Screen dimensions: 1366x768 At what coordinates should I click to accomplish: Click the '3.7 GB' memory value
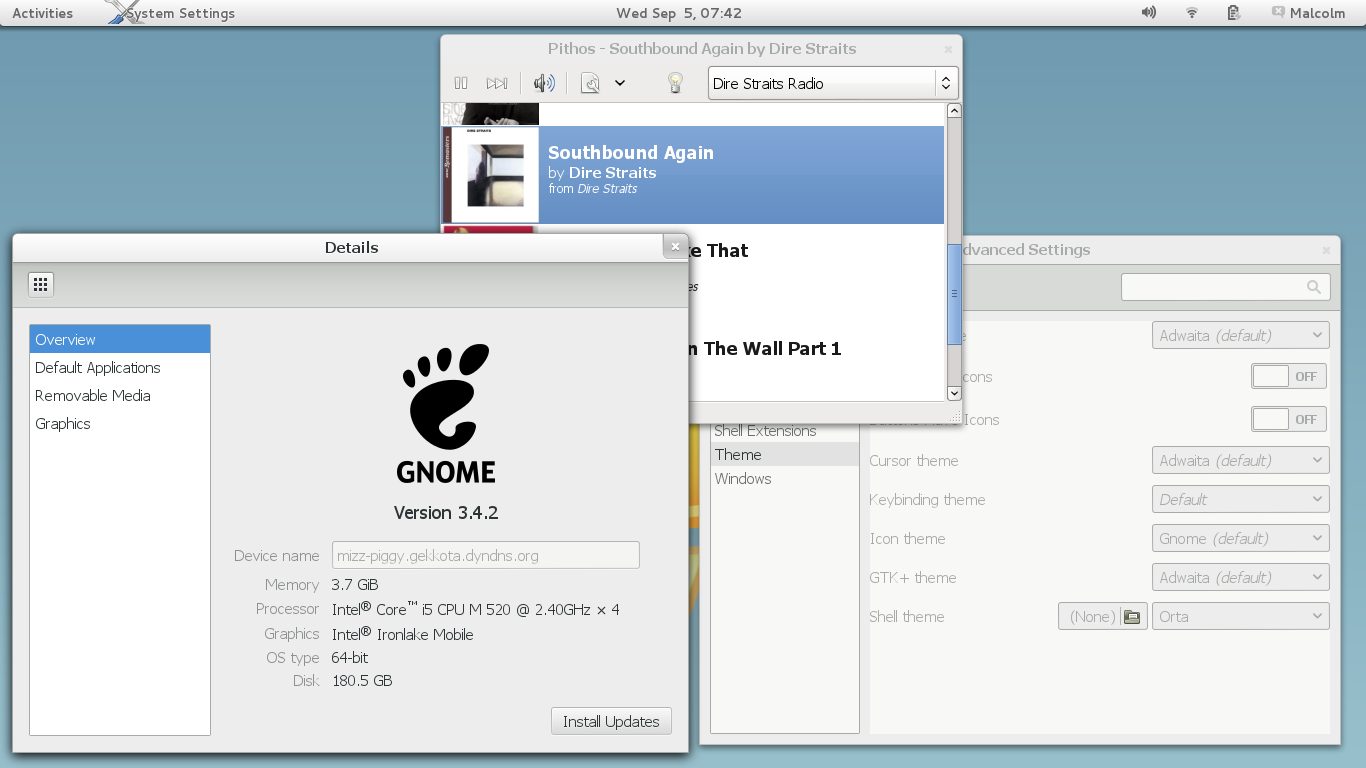(355, 584)
